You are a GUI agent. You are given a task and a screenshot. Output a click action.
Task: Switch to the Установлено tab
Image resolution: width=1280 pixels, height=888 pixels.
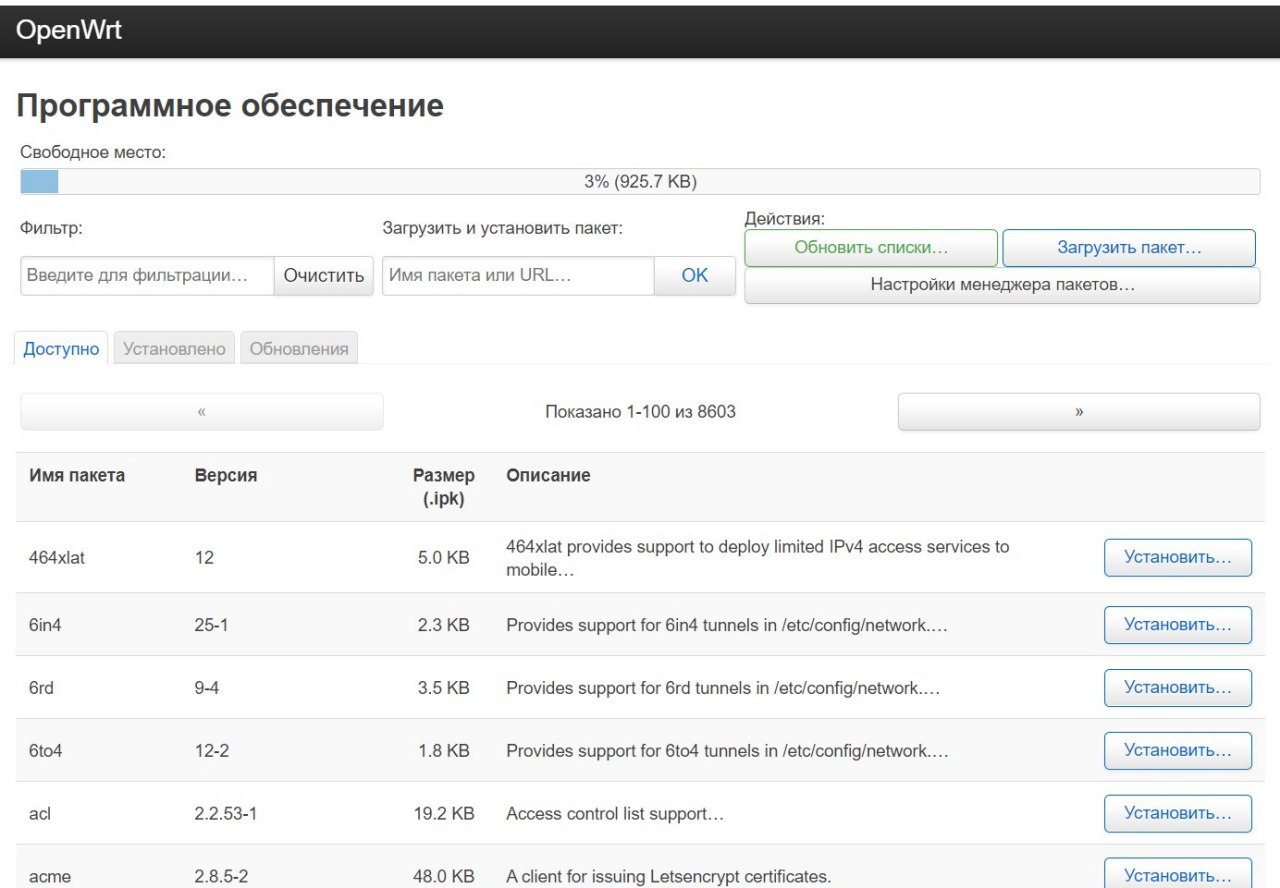175,349
